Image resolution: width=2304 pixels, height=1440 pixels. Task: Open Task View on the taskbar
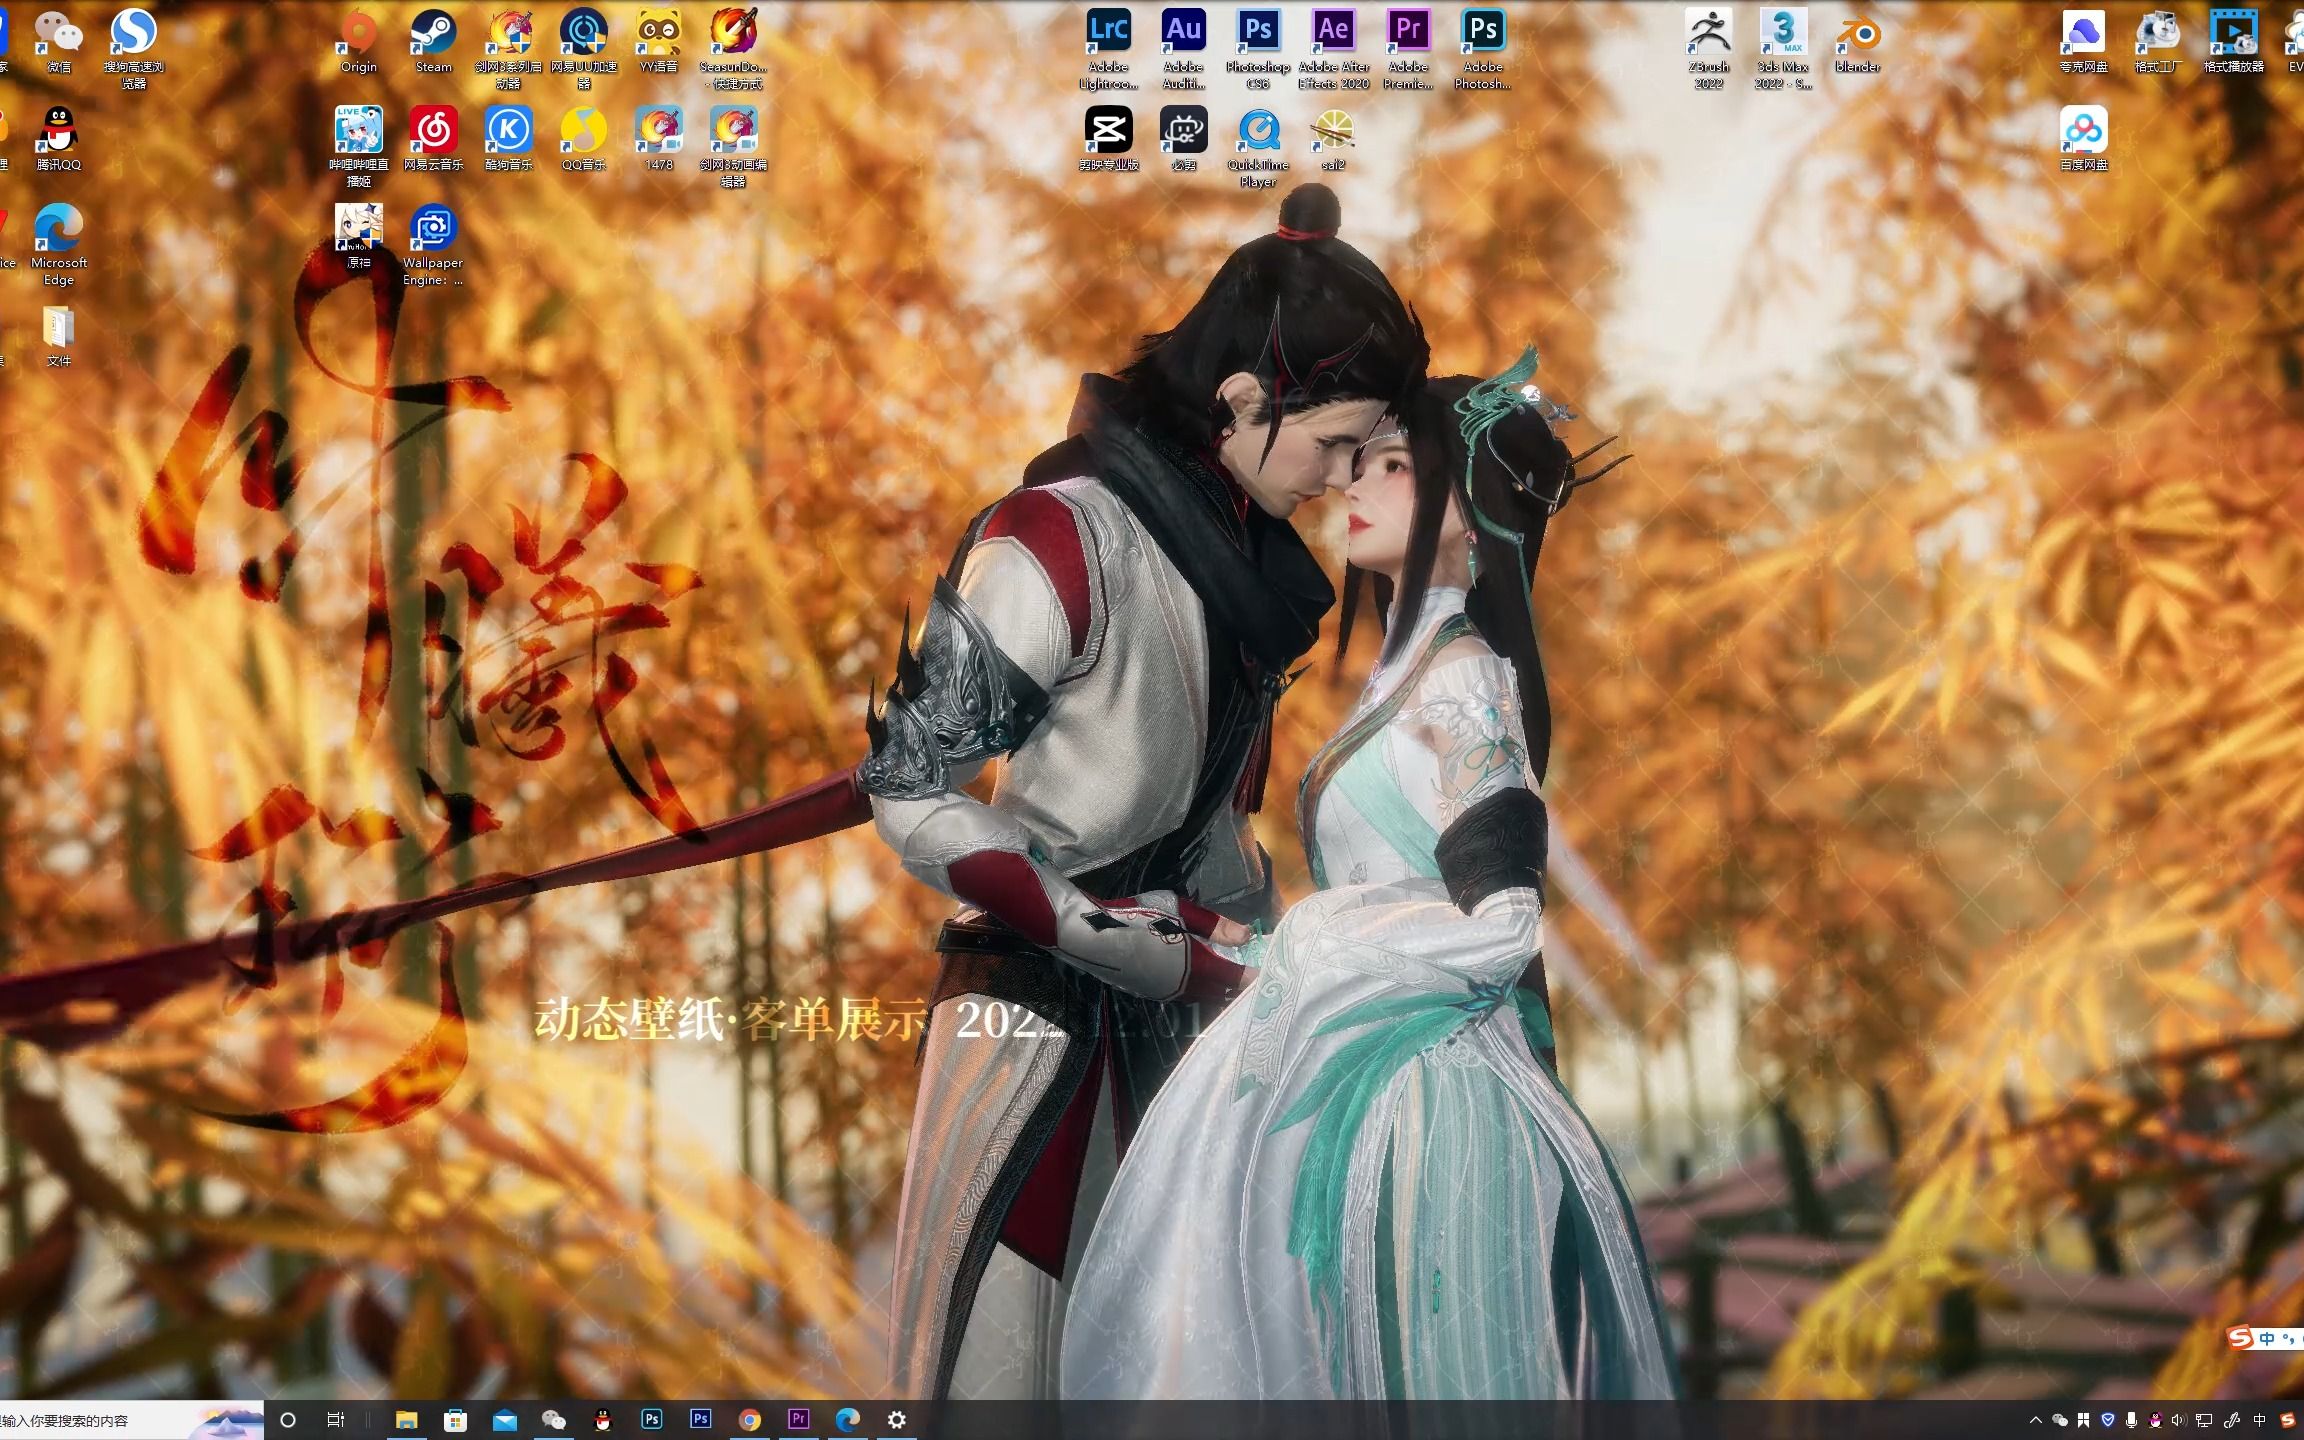tap(336, 1420)
